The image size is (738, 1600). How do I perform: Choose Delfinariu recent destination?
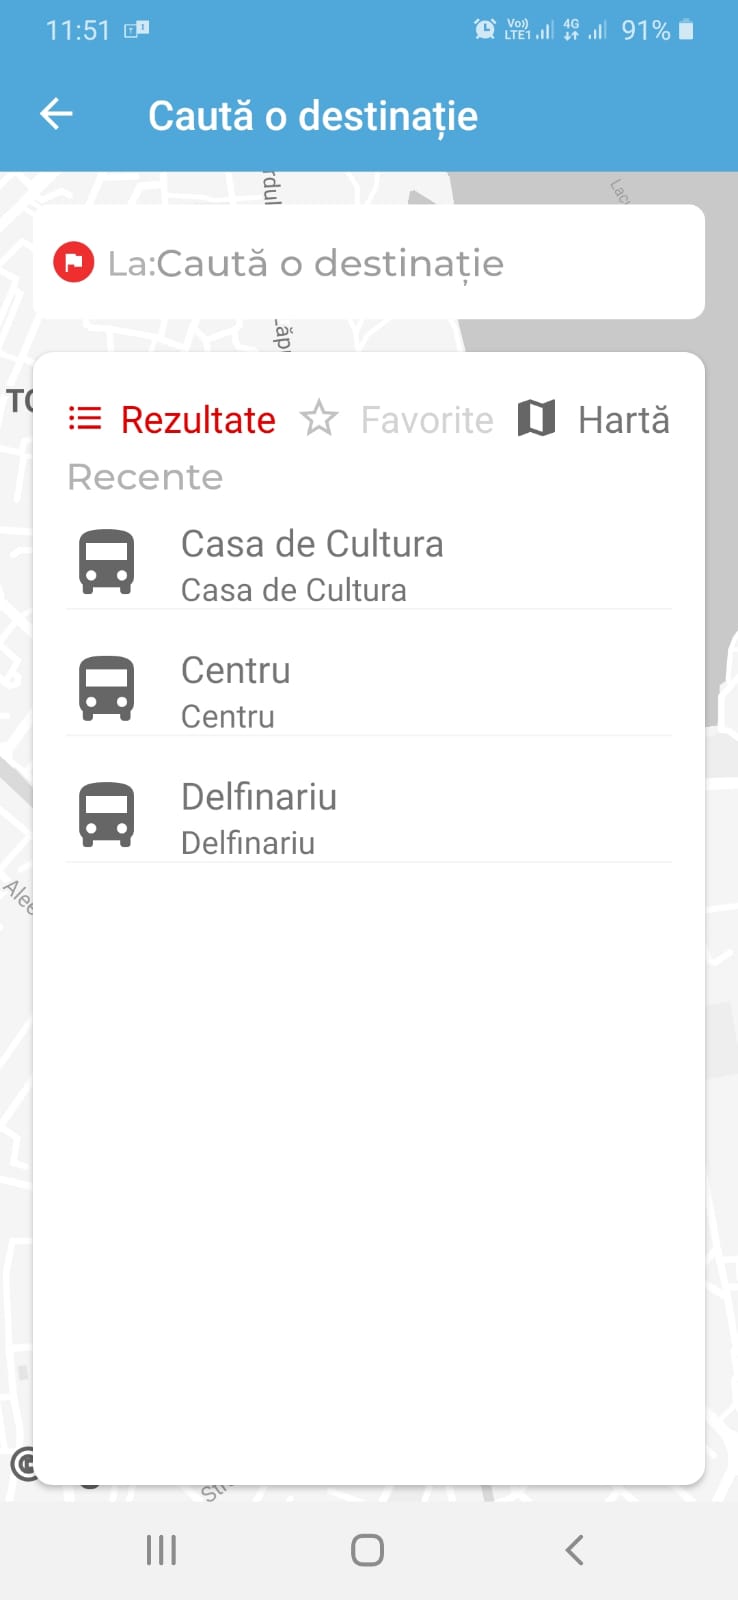(x=369, y=817)
